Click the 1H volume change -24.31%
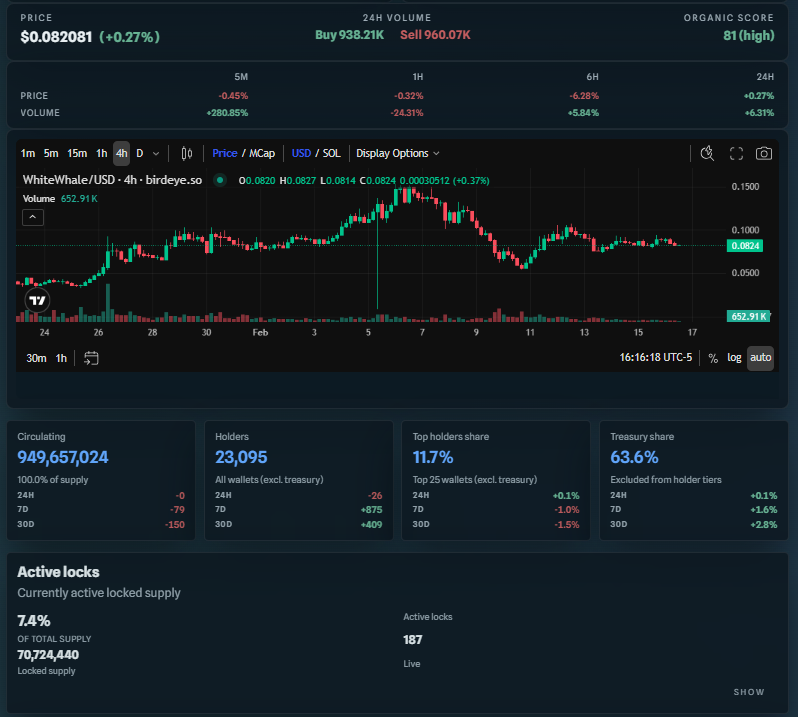 click(x=407, y=113)
